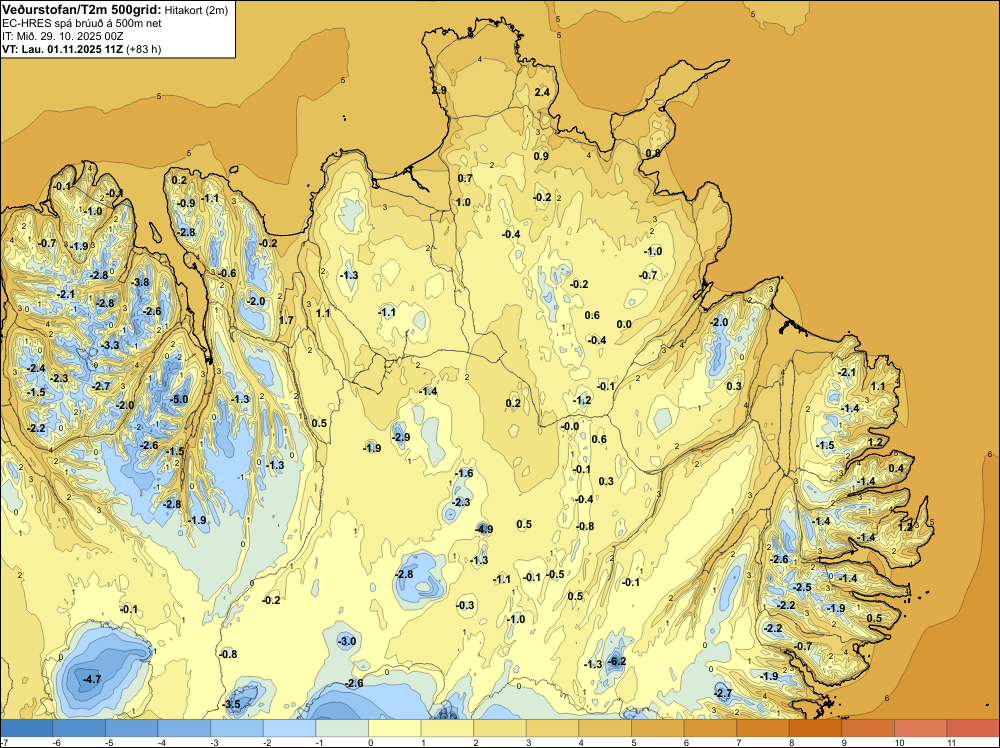This screenshot has width=1000, height=748.
Task: Click the forecast offset "(+83 h)"
Action: 143,49
